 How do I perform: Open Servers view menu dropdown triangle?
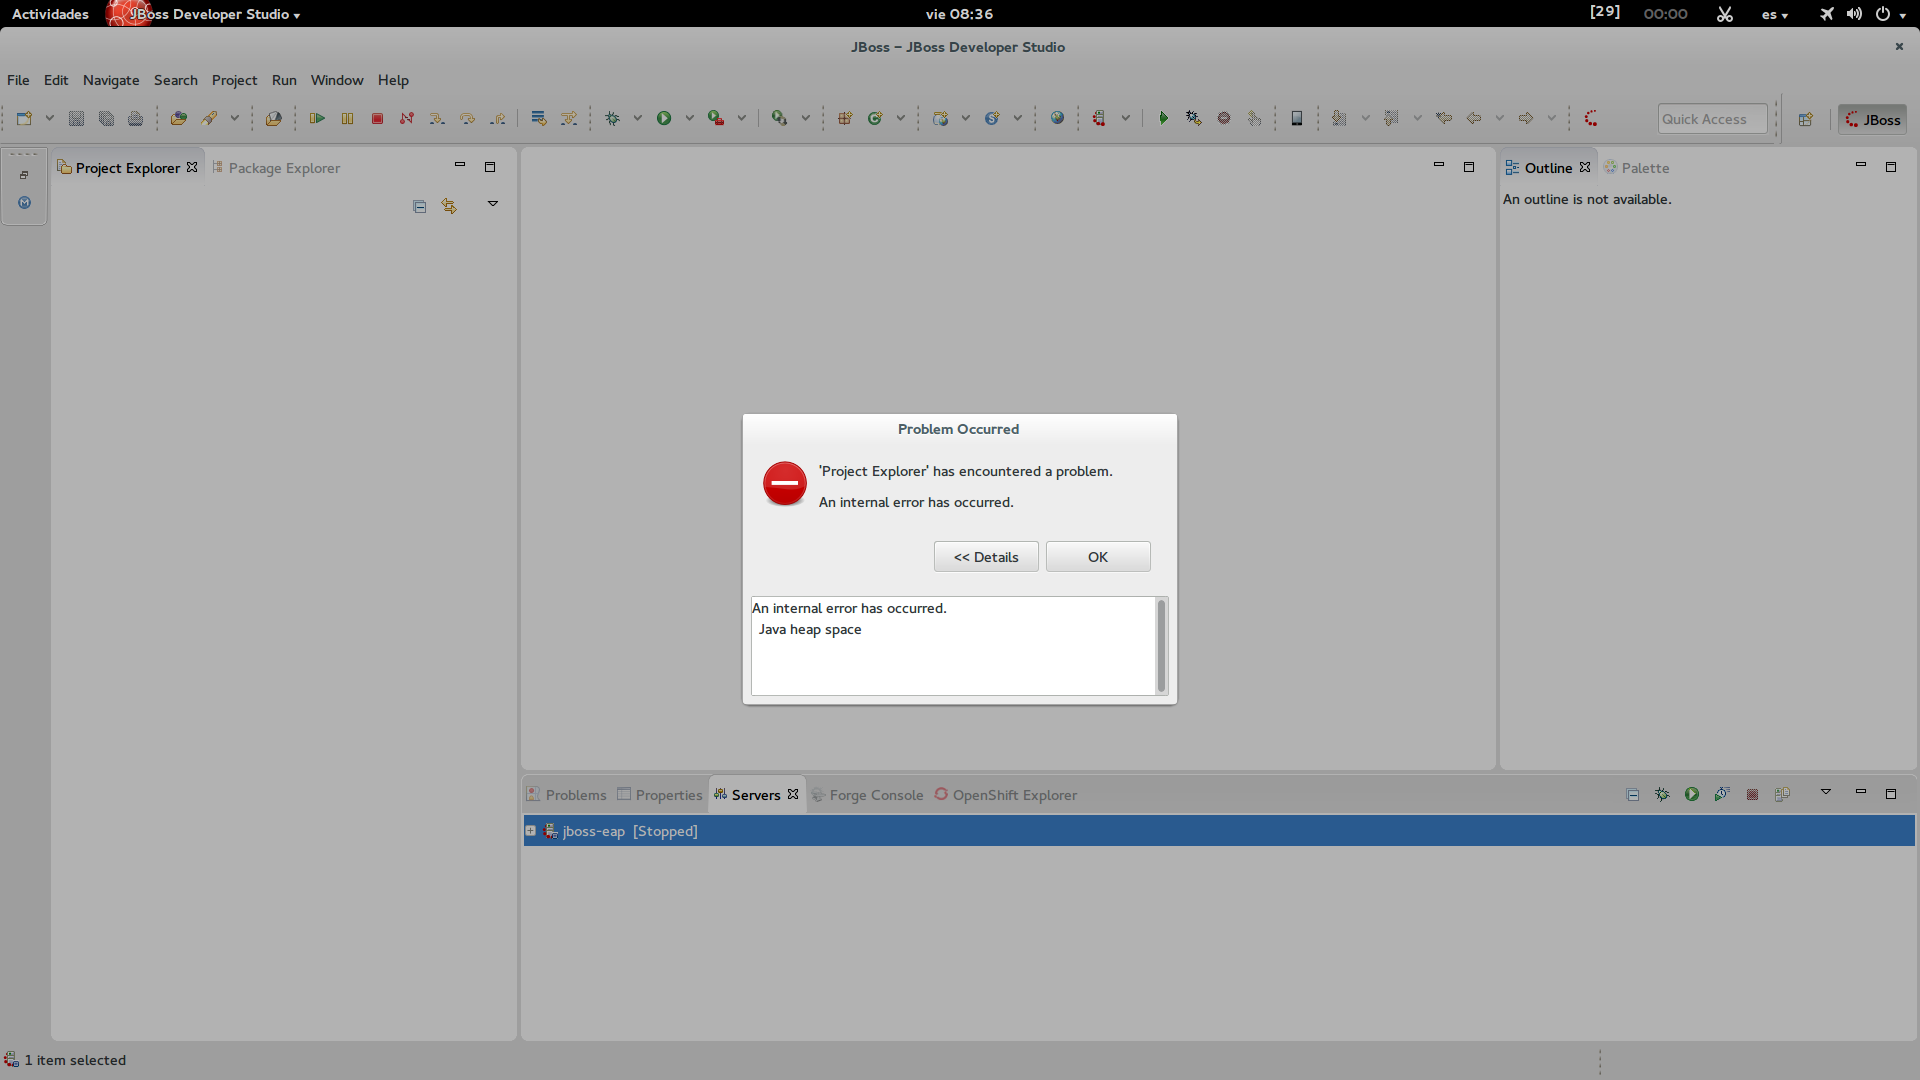tap(1826, 792)
